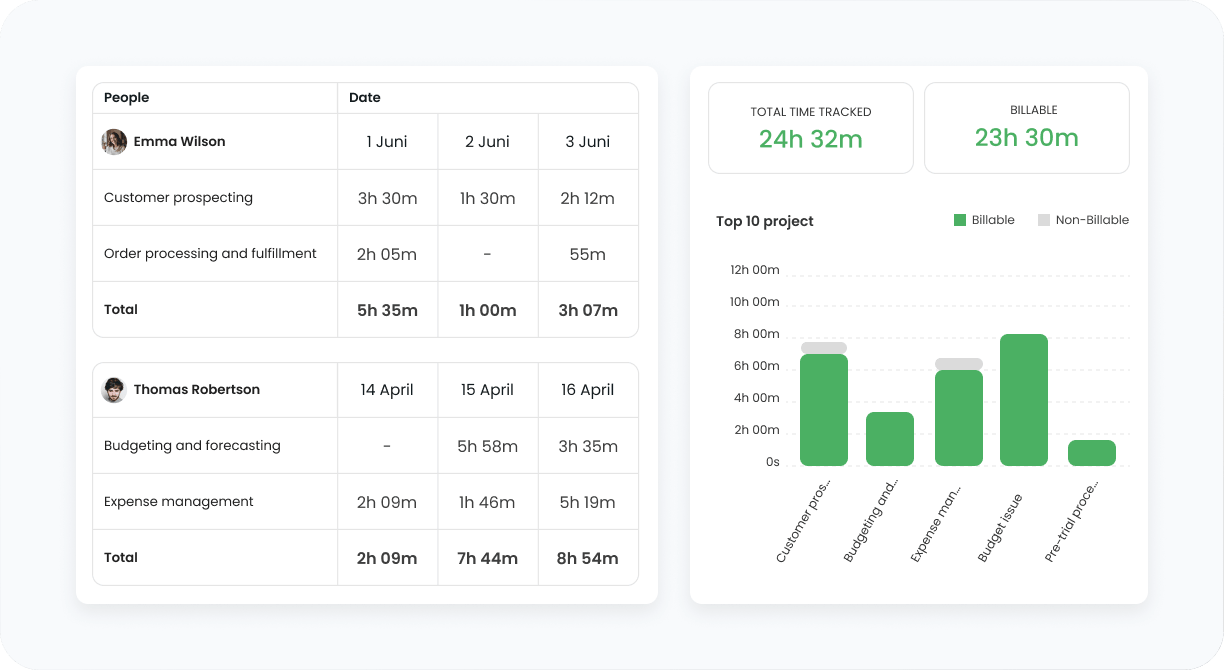This screenshot has width=1224, height=671.
Task: Select the Pre-trial chart bar
Action: pyautogui.click(x=1092, y=453)
